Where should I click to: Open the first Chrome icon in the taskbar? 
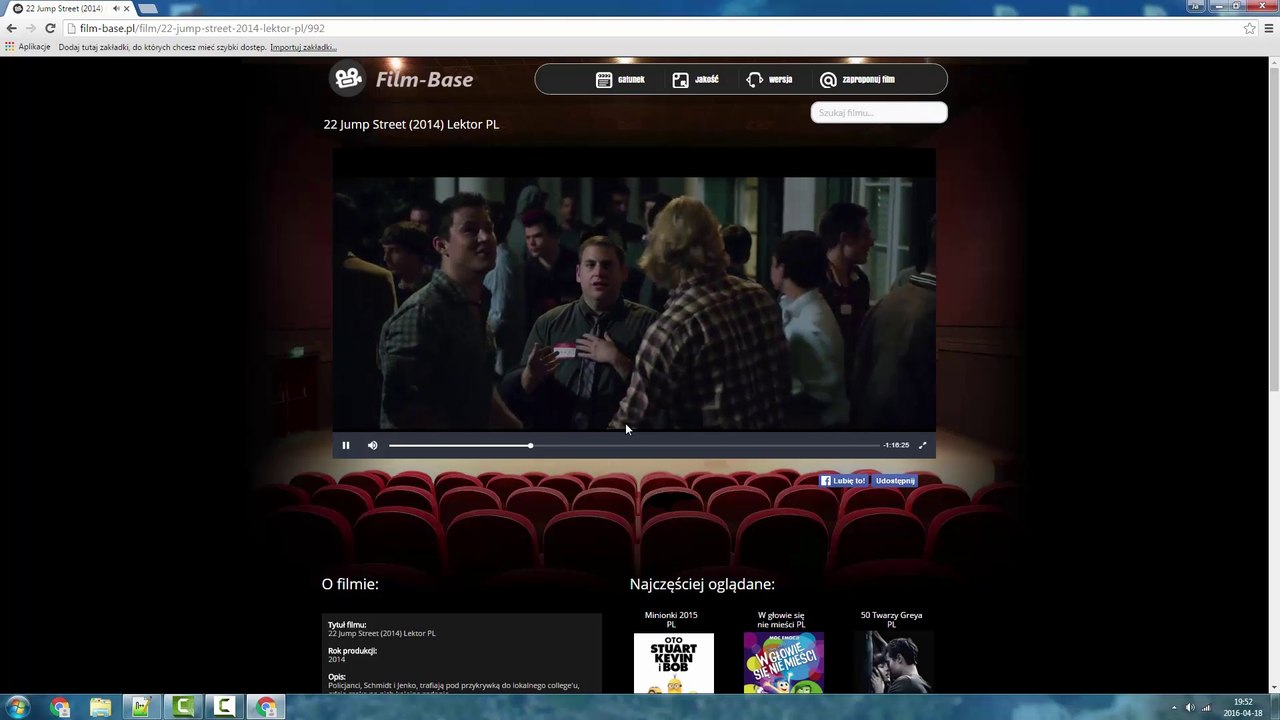(60, 708)
